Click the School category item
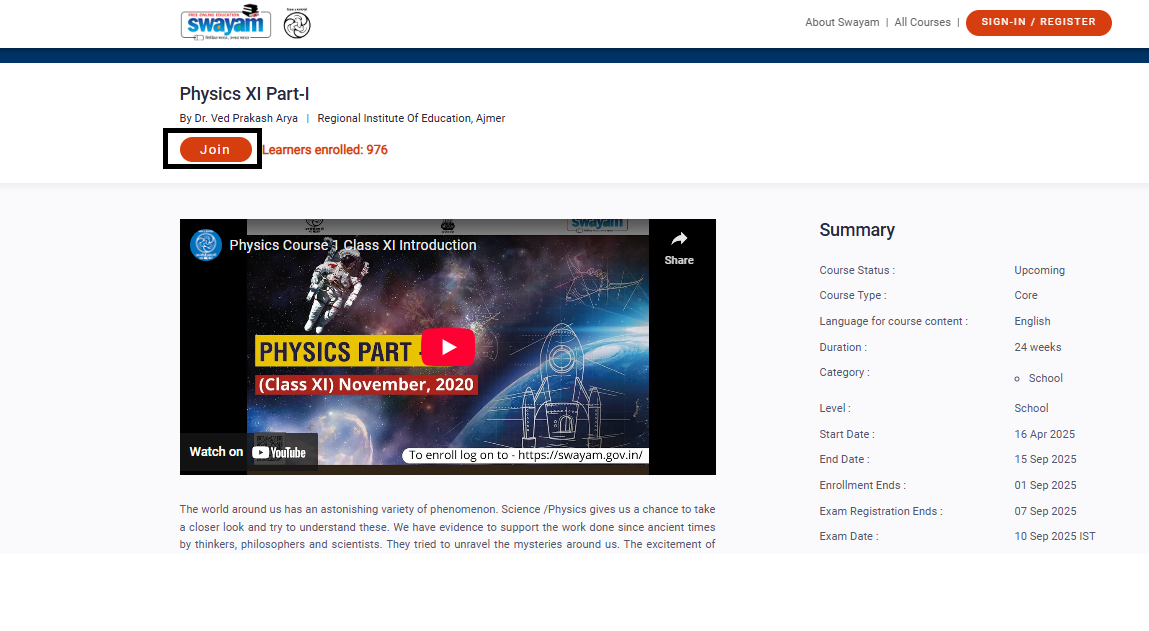Screen dimensions: 1149x631 click(x=1045, y=378)
